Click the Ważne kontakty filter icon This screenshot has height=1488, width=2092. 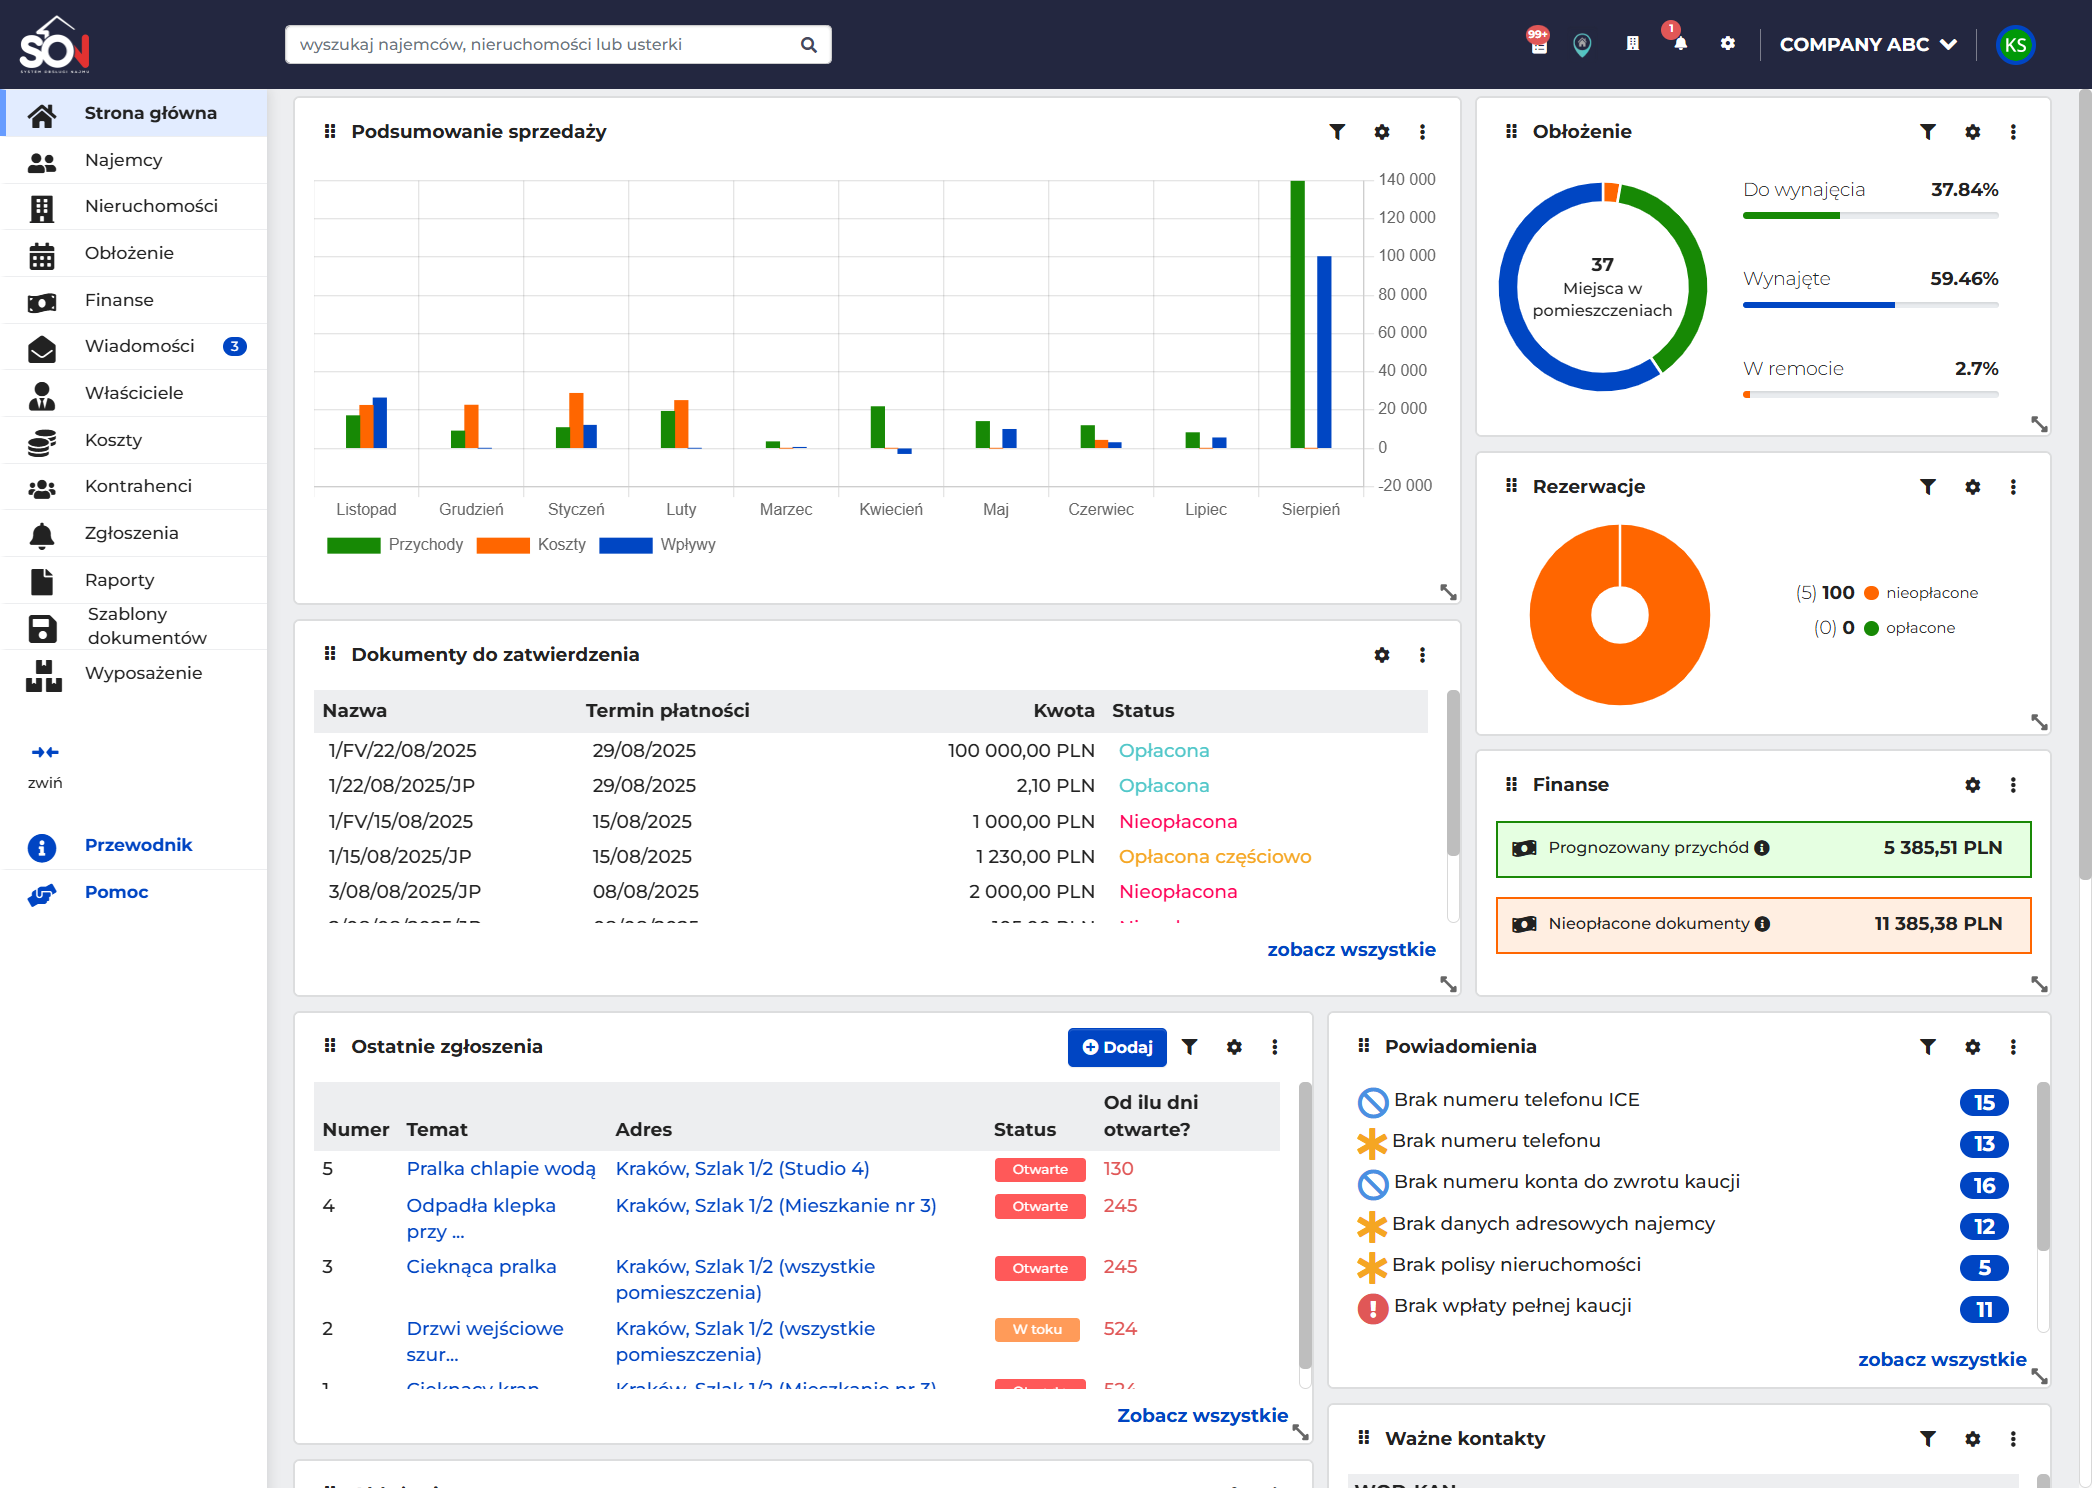[x=1928, y=1439]
